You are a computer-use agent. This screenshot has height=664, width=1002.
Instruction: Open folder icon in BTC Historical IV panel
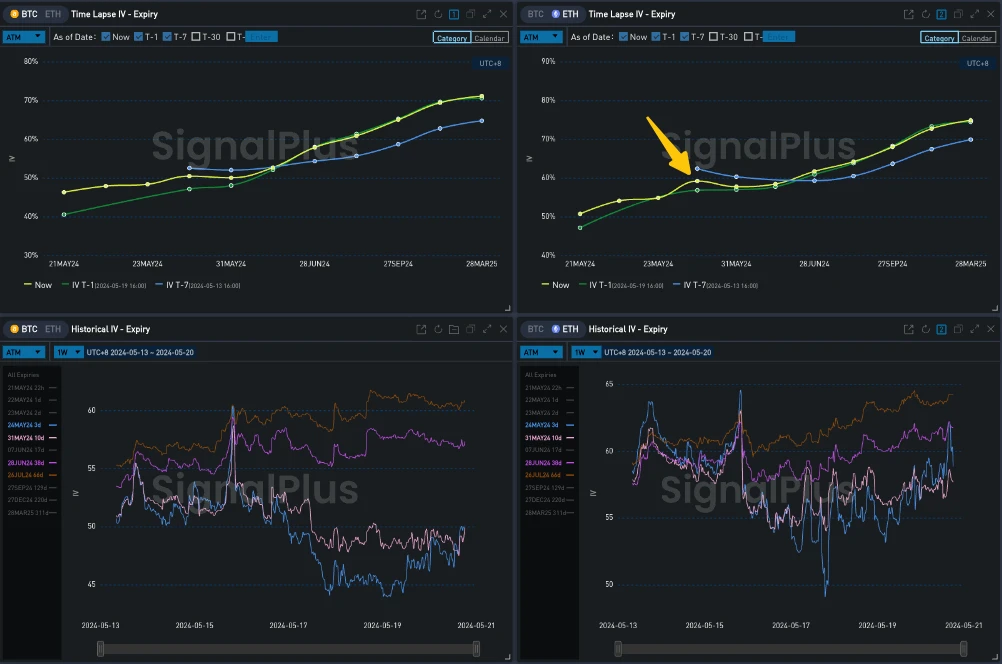pyautogui.click(x=454, y=329)
